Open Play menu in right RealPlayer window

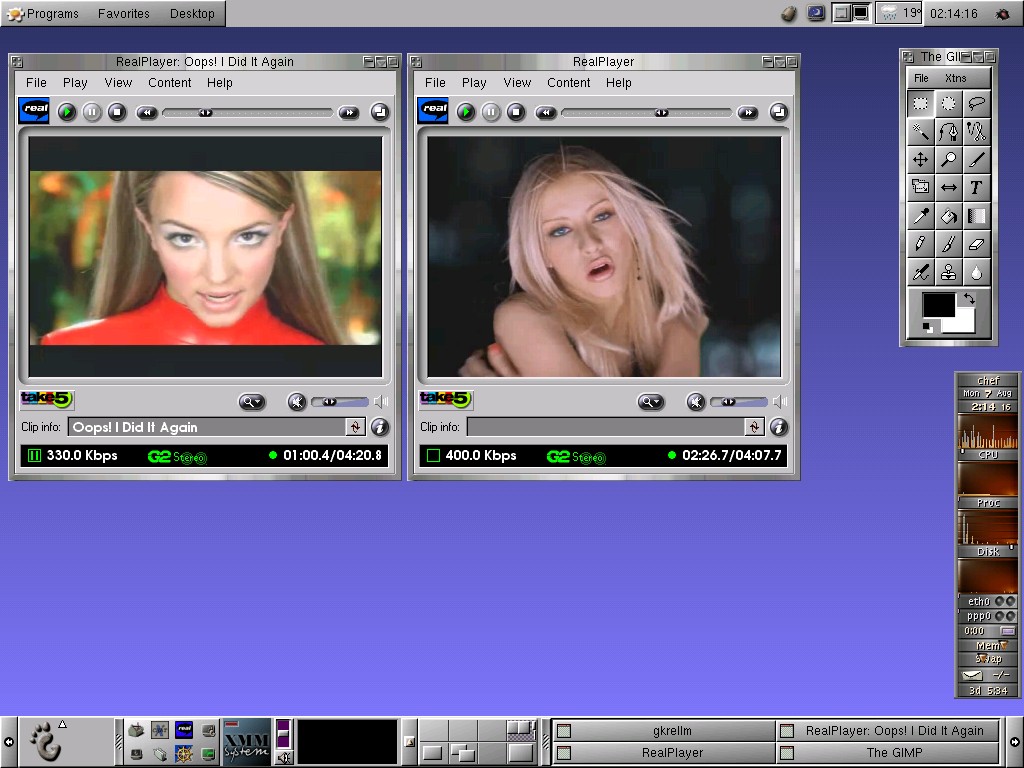click(473, 82)
